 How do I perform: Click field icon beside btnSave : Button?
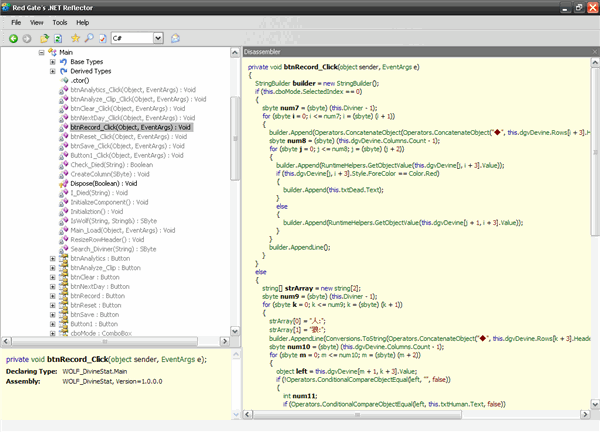[x=64, y=315]
